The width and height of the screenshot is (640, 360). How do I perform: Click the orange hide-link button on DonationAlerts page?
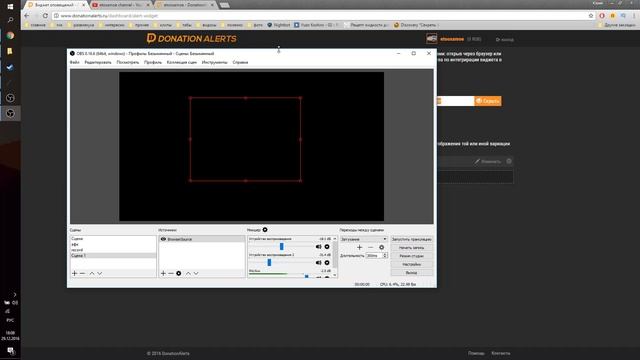(488, 101)
